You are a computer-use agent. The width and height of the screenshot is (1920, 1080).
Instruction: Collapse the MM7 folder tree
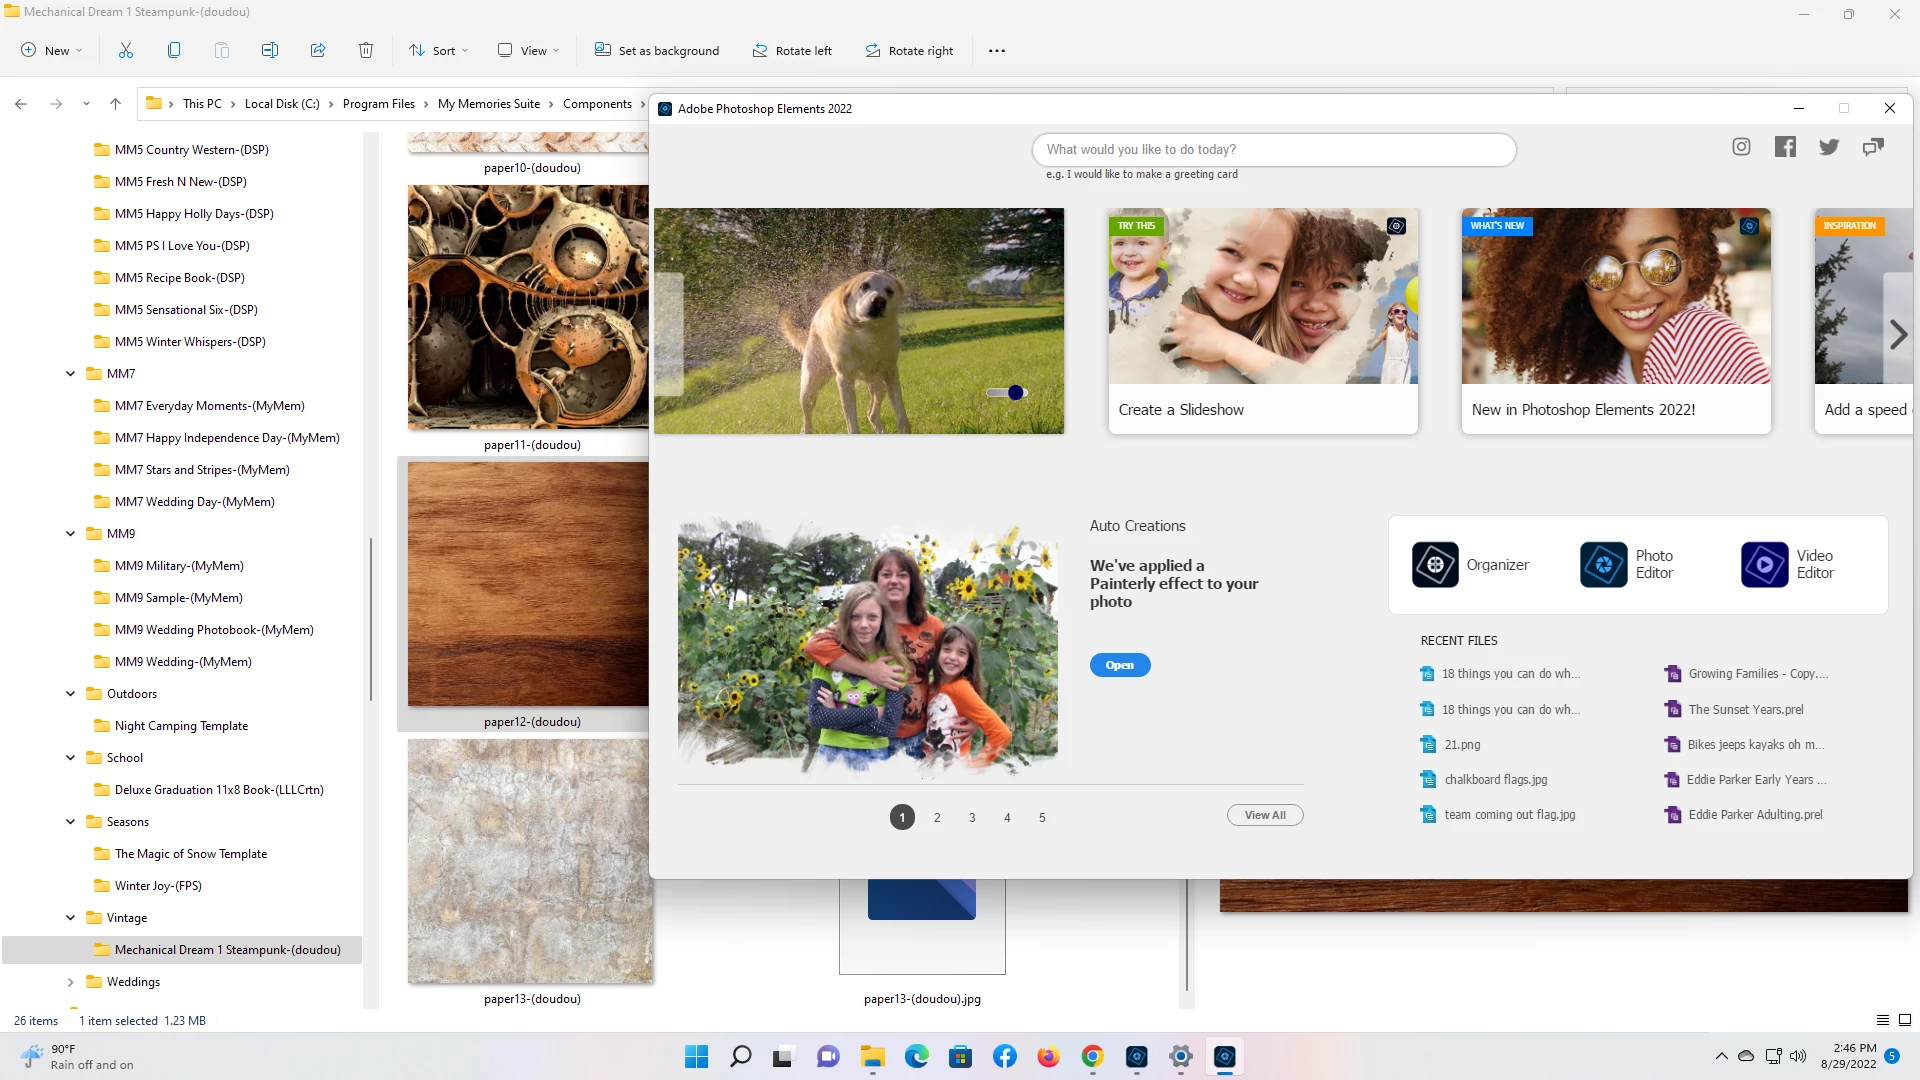tap(70, 374)
